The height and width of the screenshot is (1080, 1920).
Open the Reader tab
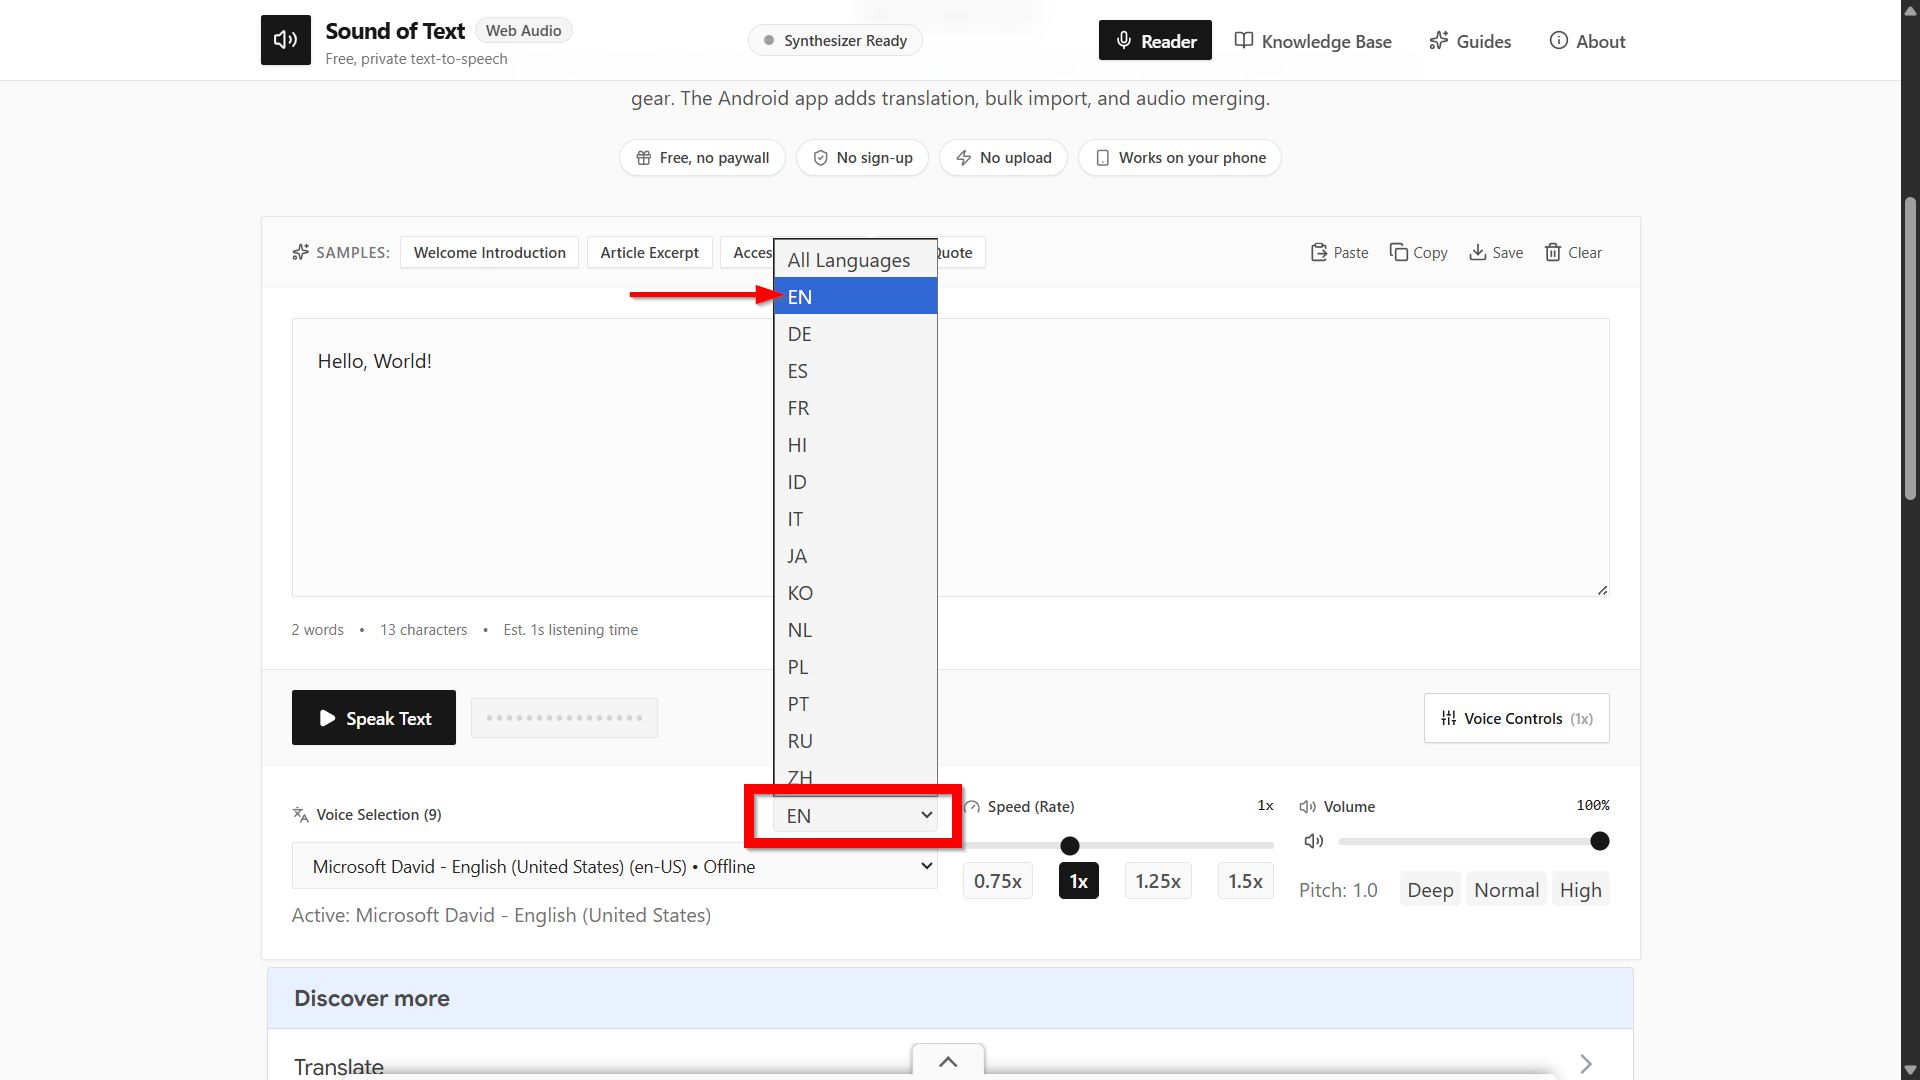point(1155,41)
